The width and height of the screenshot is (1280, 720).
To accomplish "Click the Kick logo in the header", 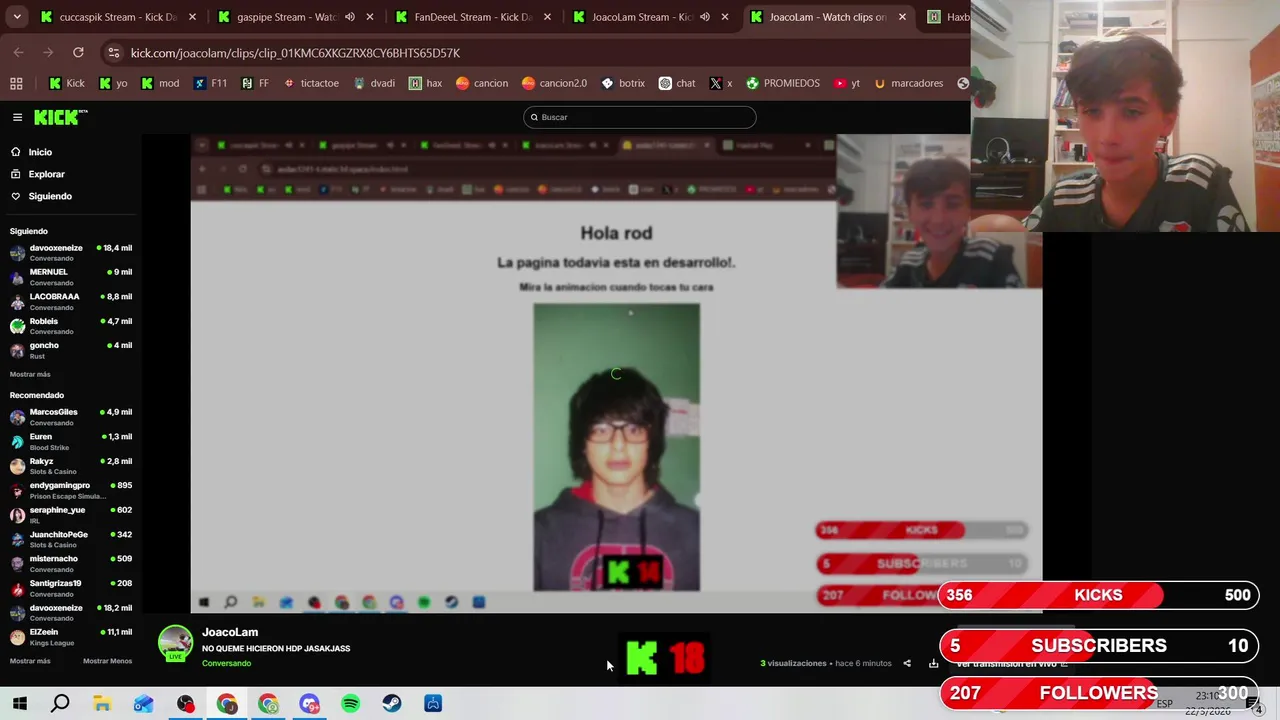I will [x=60, y=117].
